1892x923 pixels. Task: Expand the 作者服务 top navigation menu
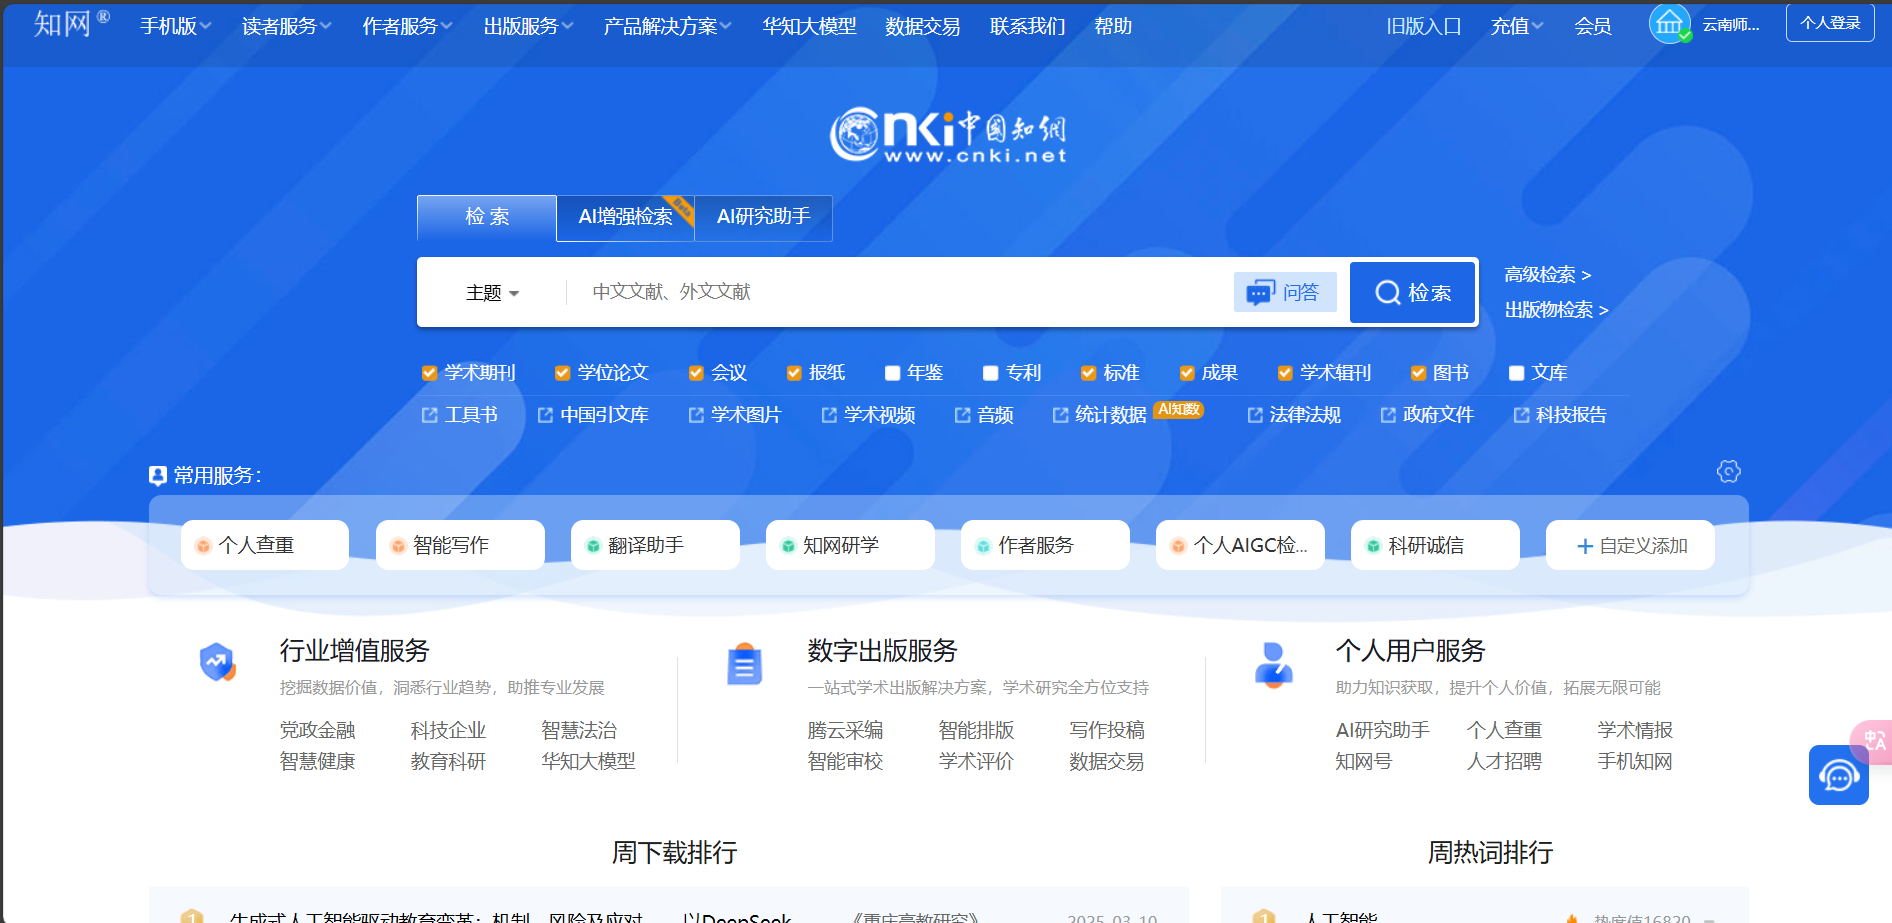click(407, 26)
